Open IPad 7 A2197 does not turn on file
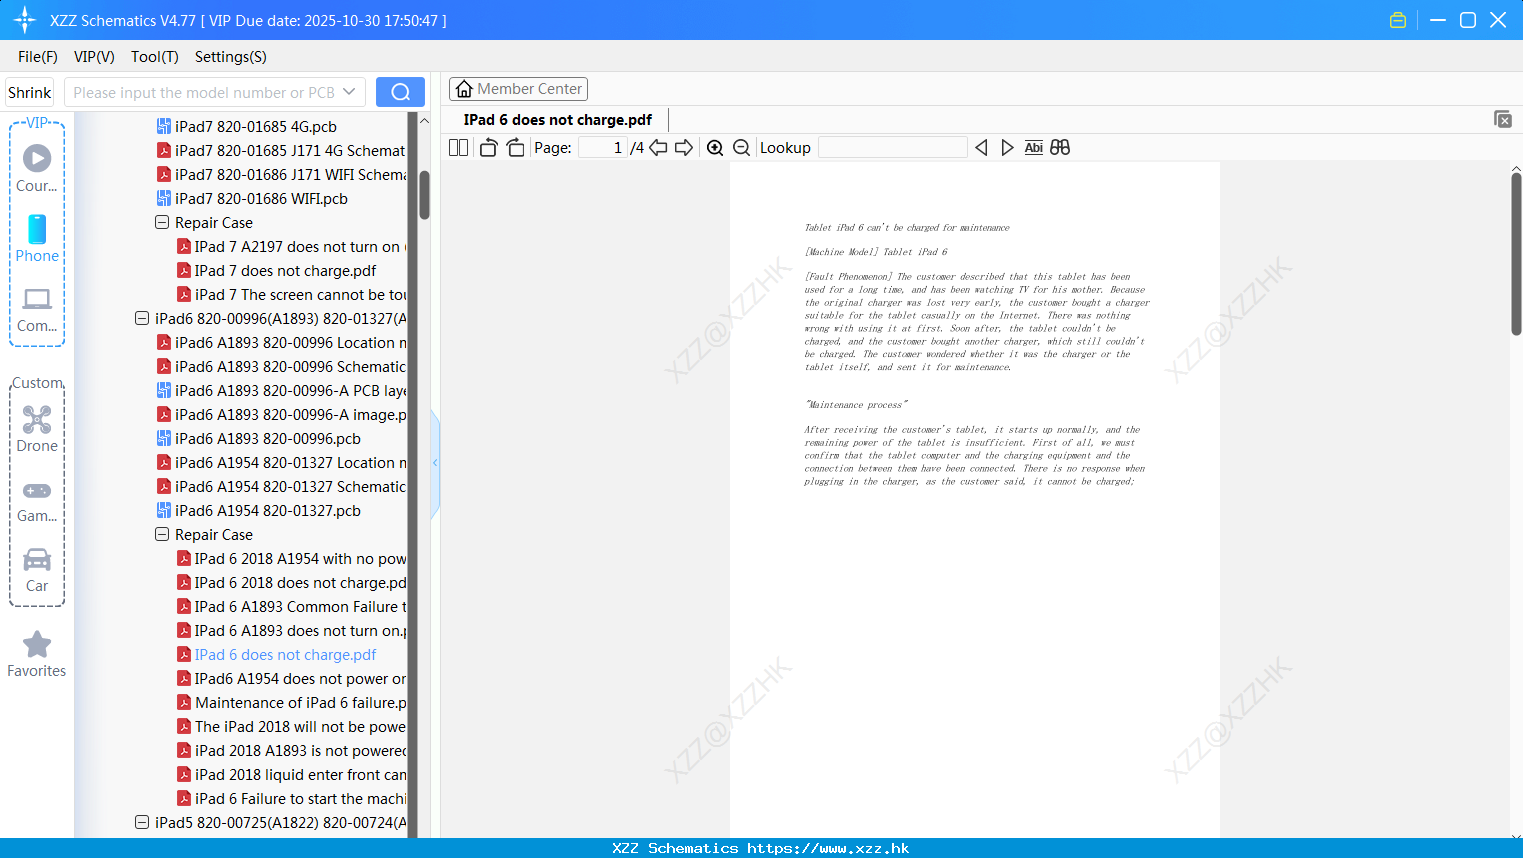1523x858 pixels. [x=291, y=247]
